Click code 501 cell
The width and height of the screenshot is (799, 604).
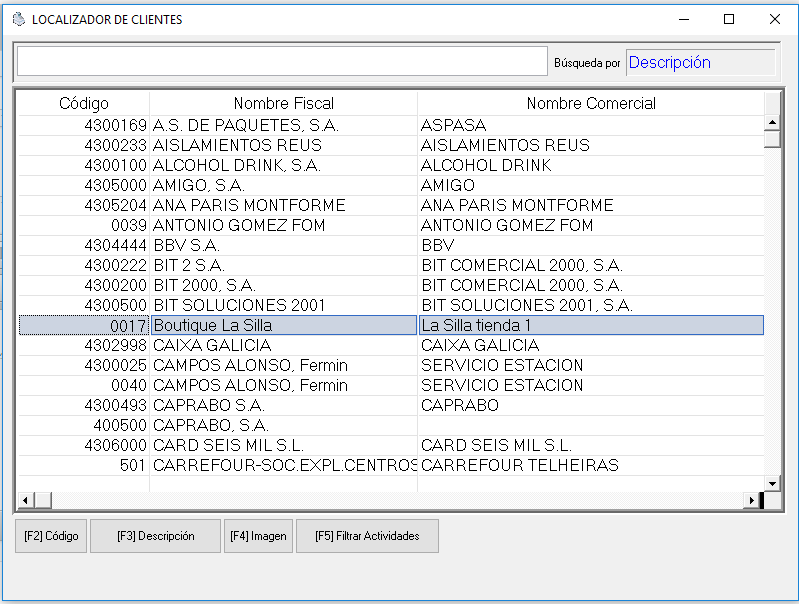pyautogui.click(x=84, y=465)
